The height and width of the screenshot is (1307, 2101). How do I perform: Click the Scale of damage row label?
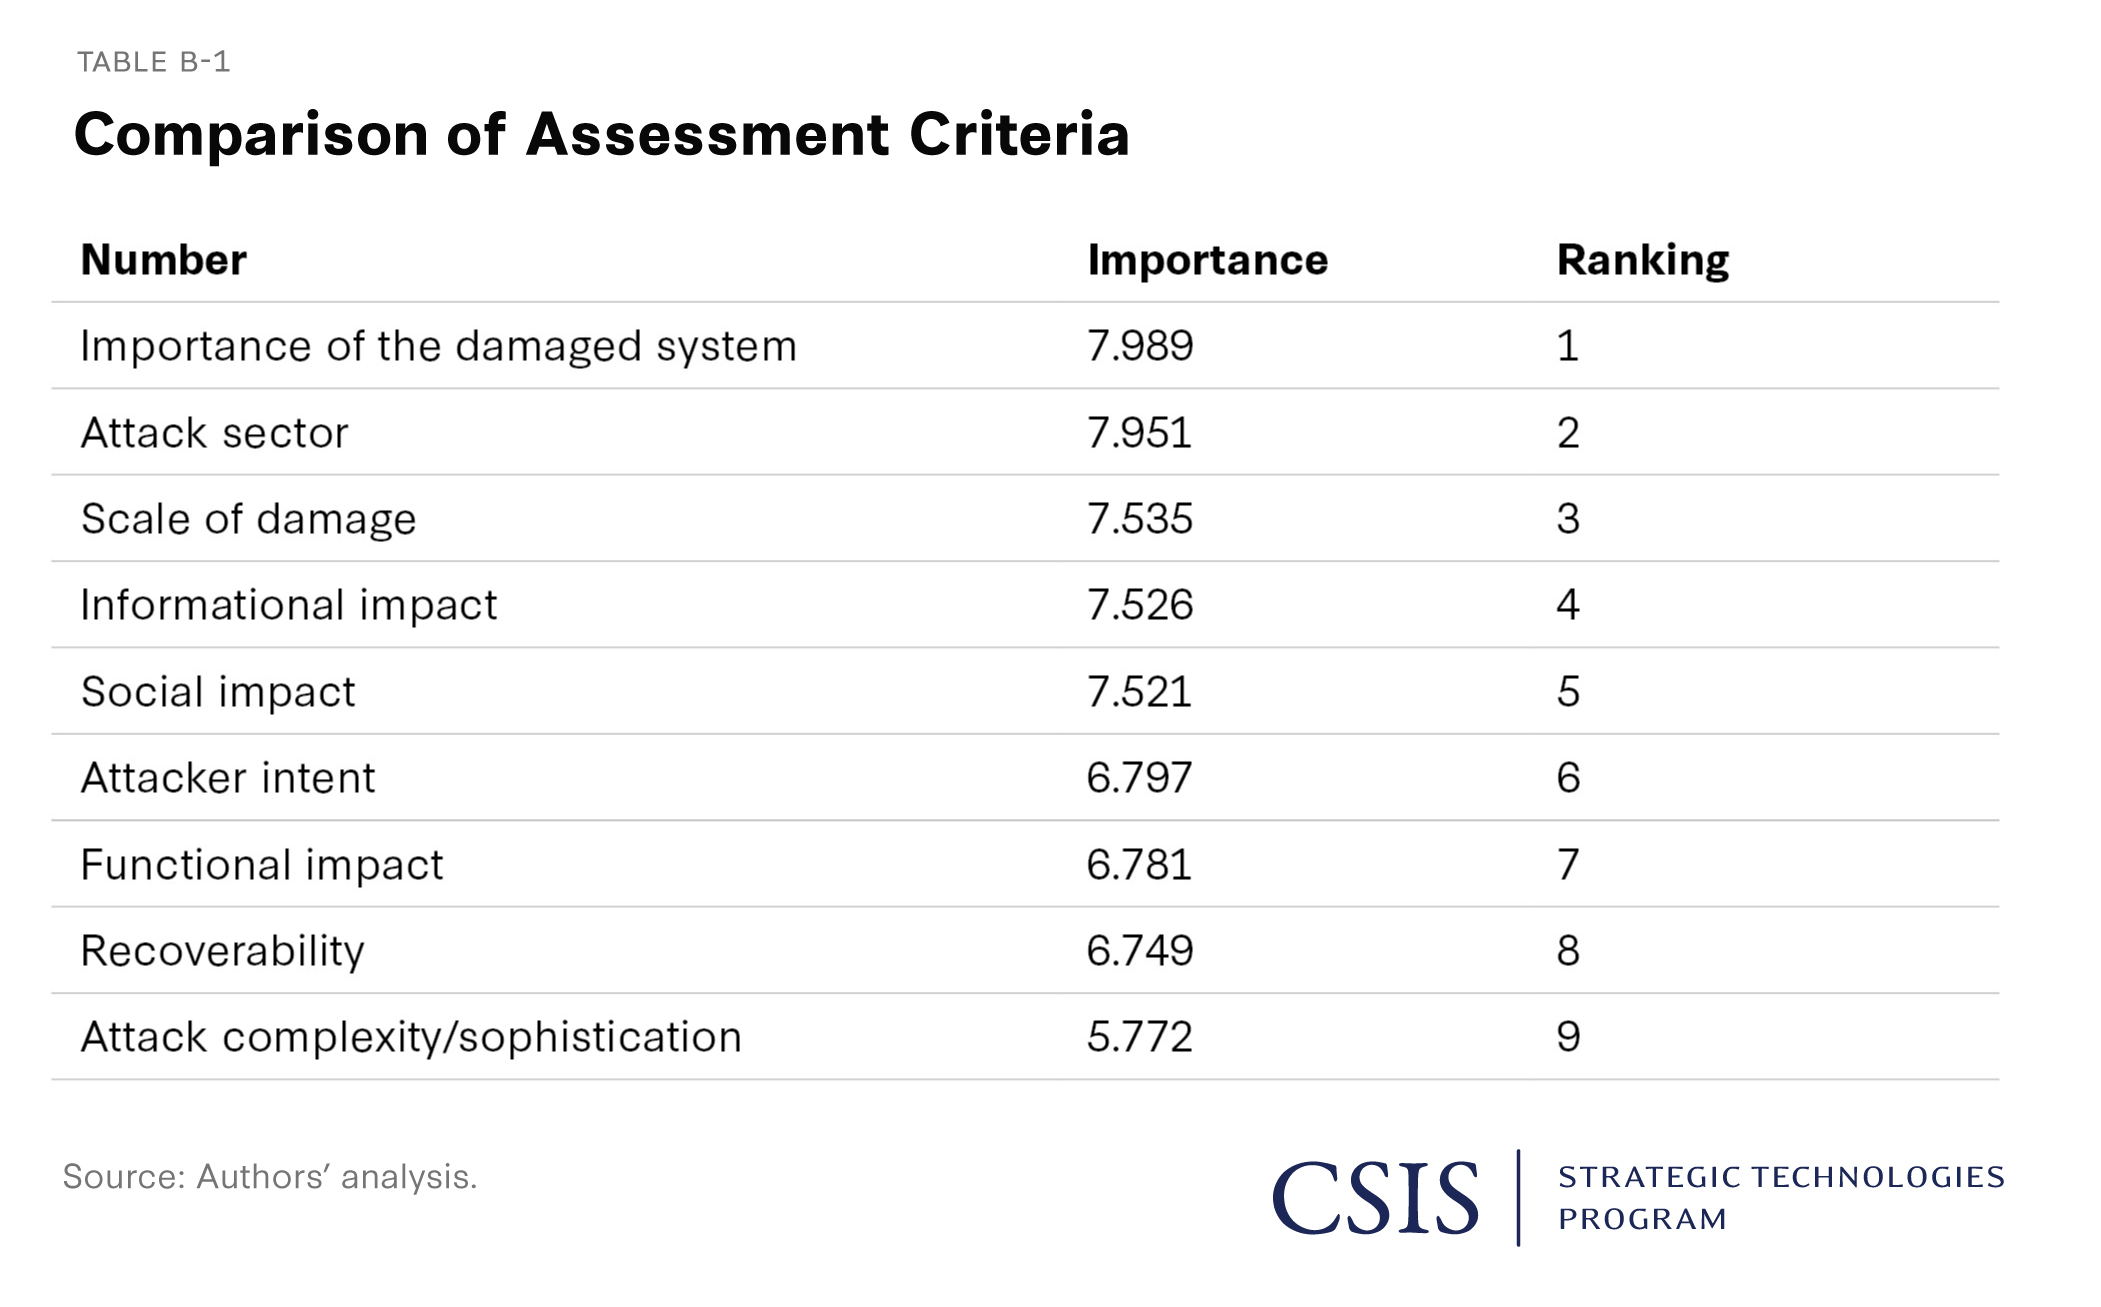coord(248,519)
